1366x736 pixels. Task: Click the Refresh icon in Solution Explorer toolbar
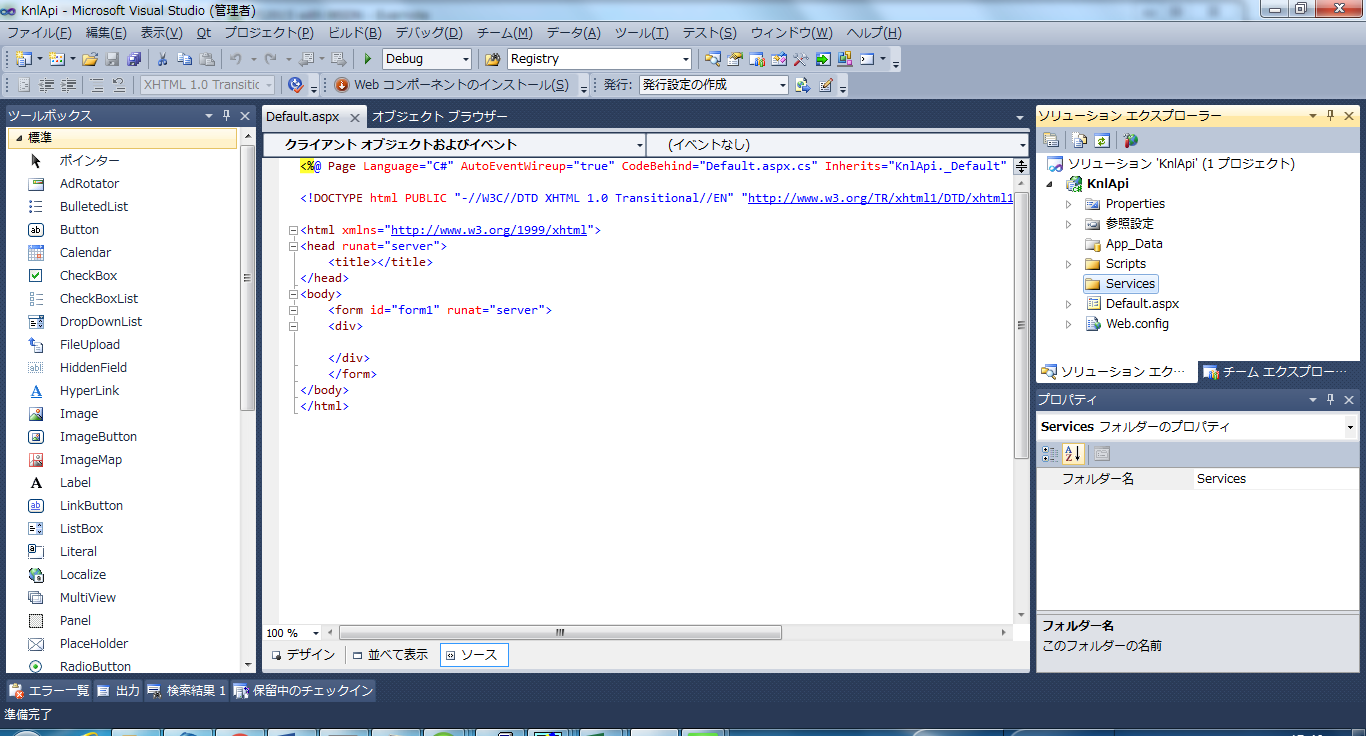[x=1102, y=141]
